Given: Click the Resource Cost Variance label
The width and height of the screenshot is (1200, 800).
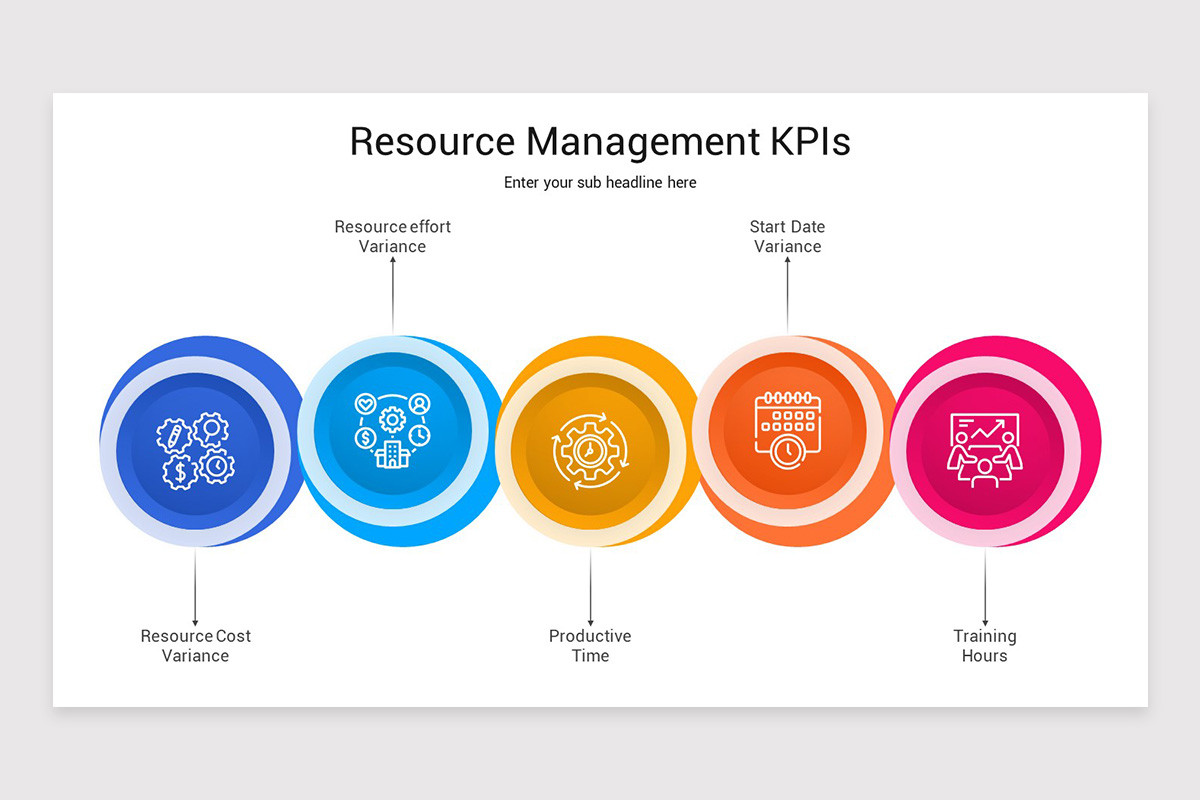Looking at the screenshot, I should (195, 645).
